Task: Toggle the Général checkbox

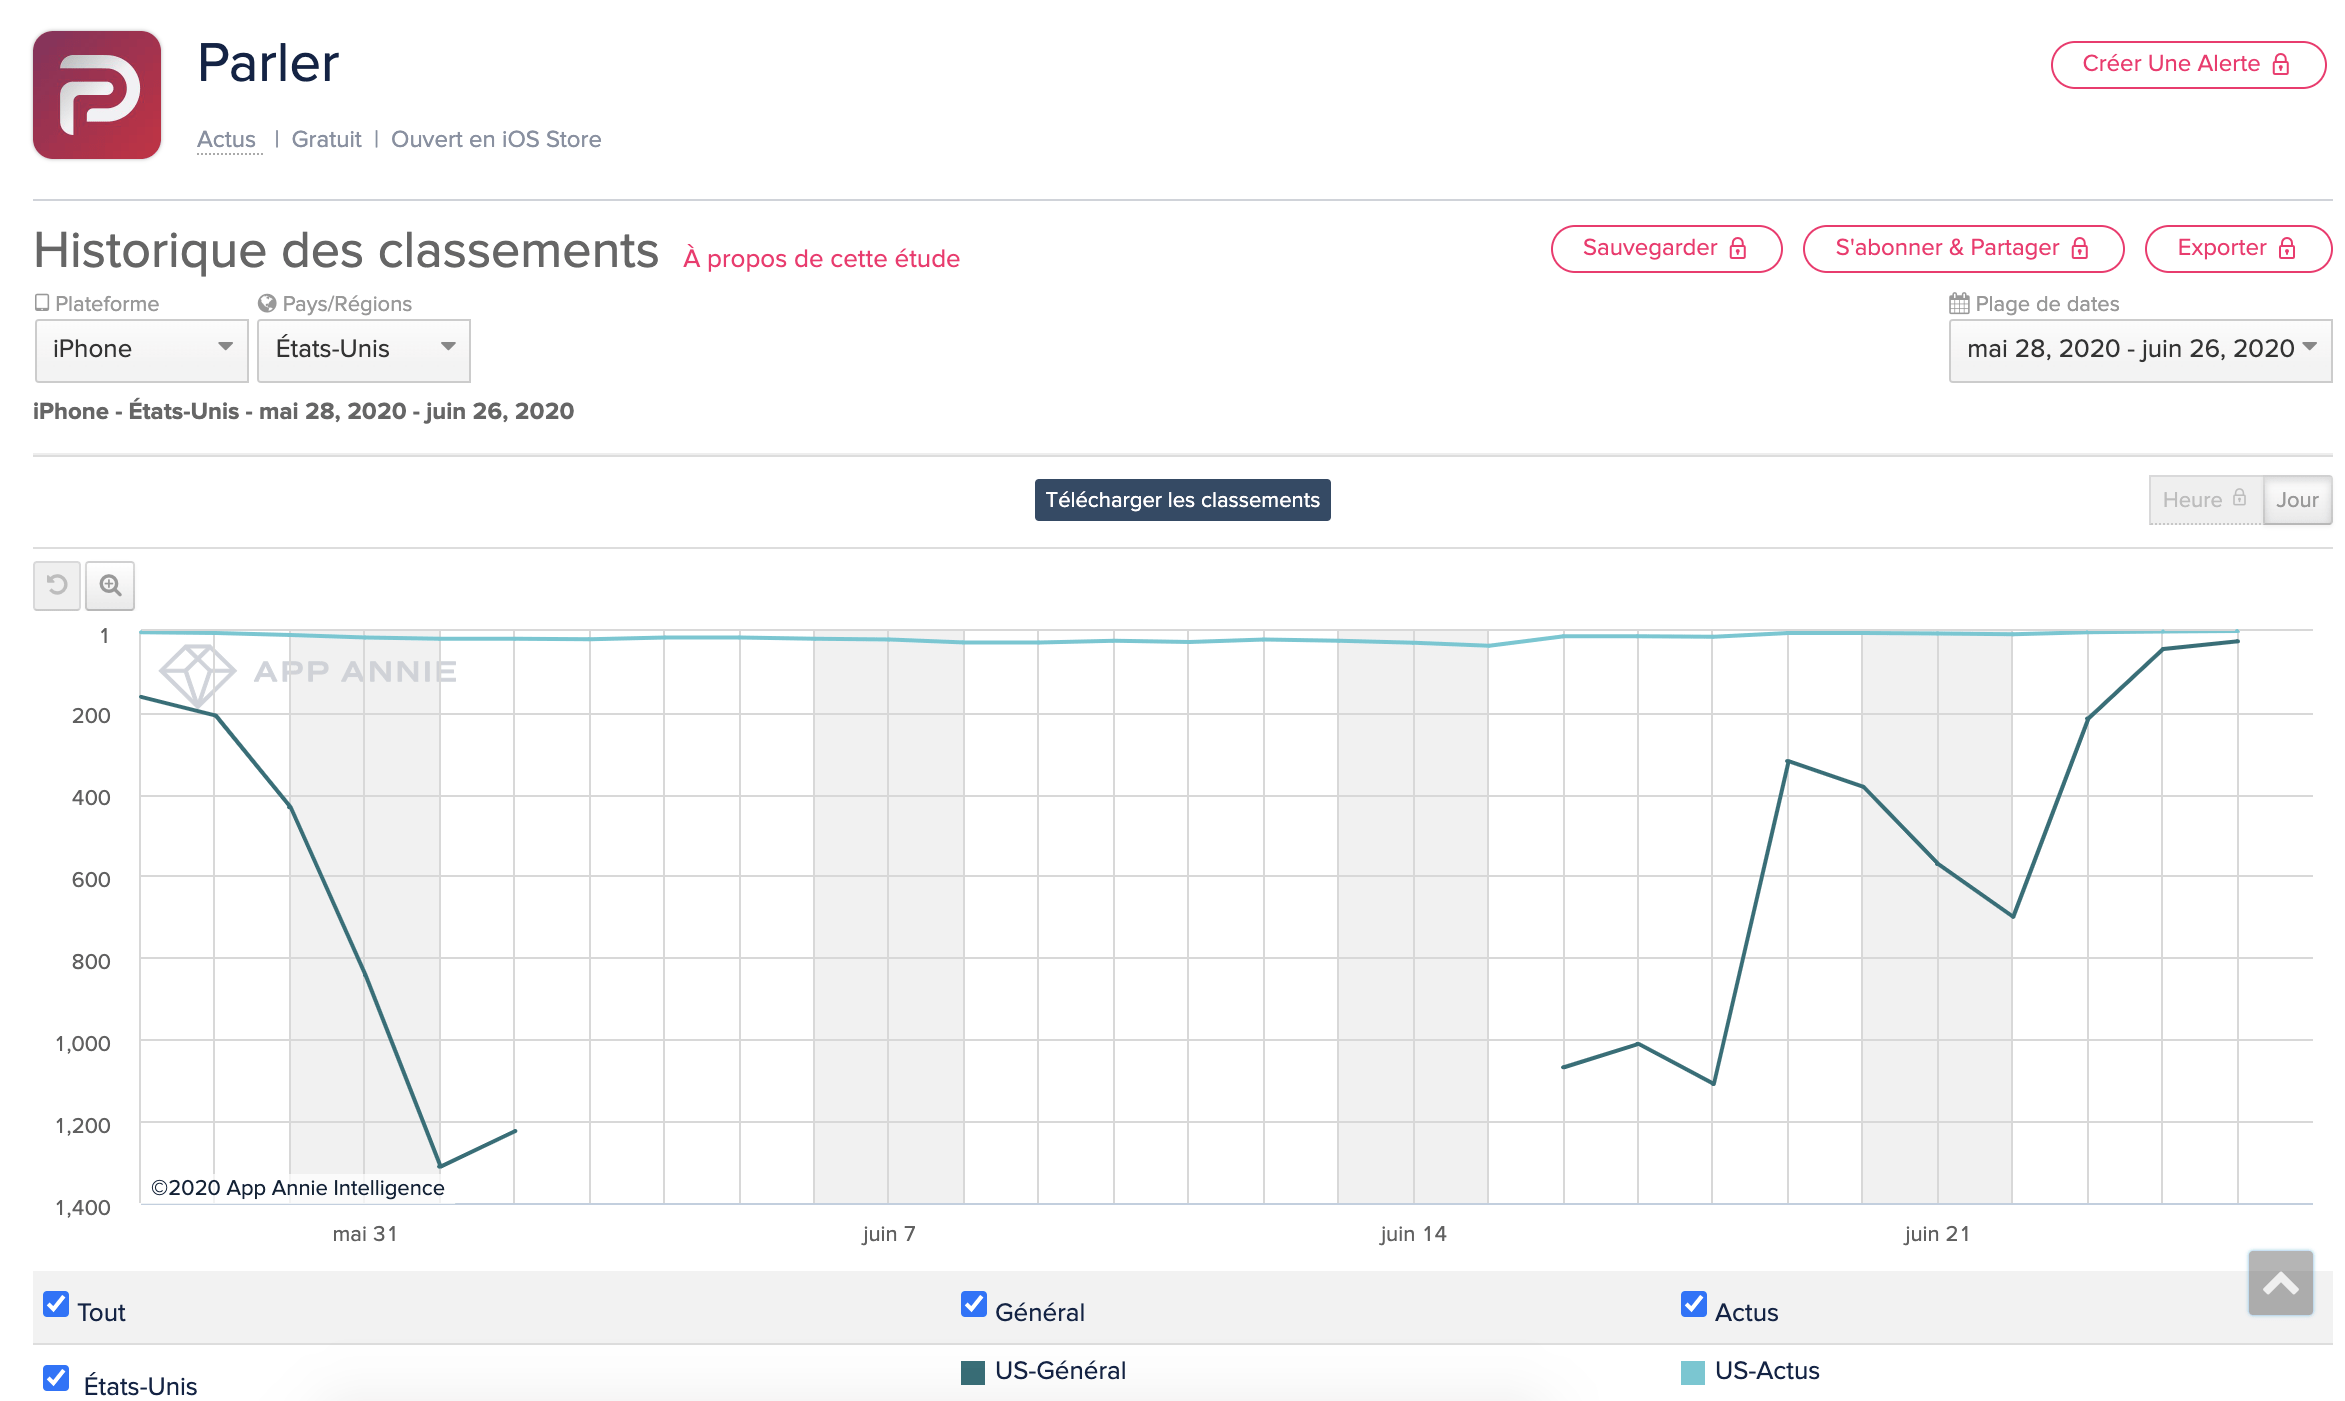Action: (x=974, y=1304)
